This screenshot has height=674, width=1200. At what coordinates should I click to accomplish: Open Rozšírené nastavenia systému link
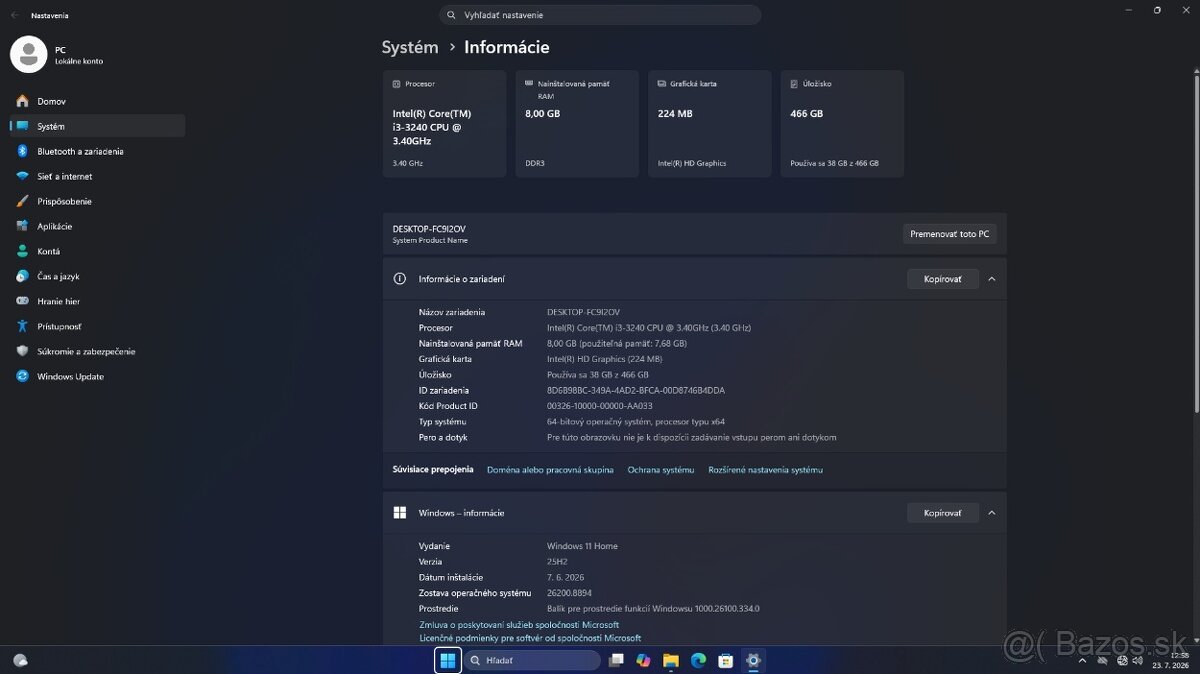766,470
